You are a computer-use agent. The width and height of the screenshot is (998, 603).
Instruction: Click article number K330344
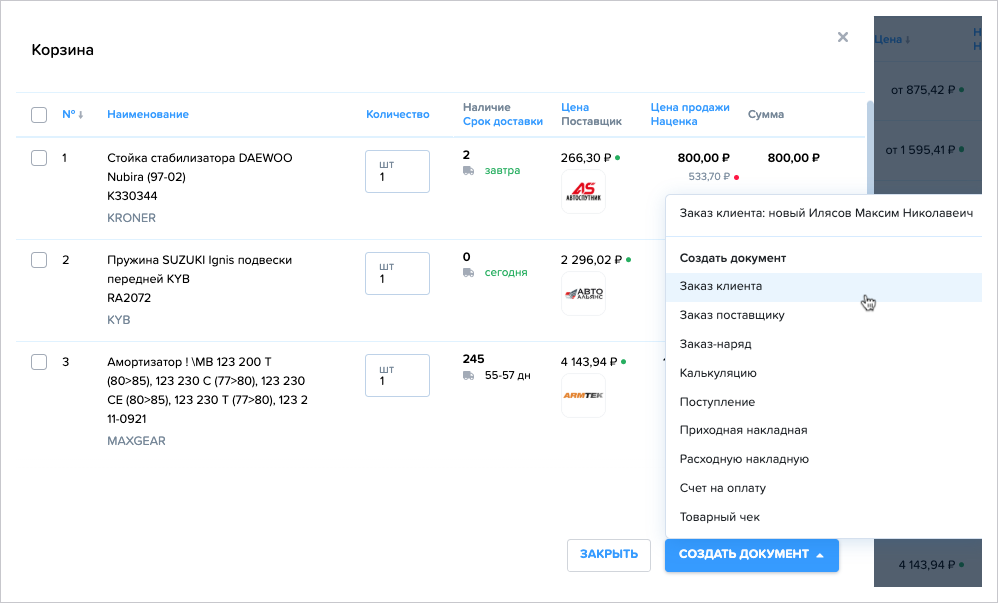(x=132, y=196)
